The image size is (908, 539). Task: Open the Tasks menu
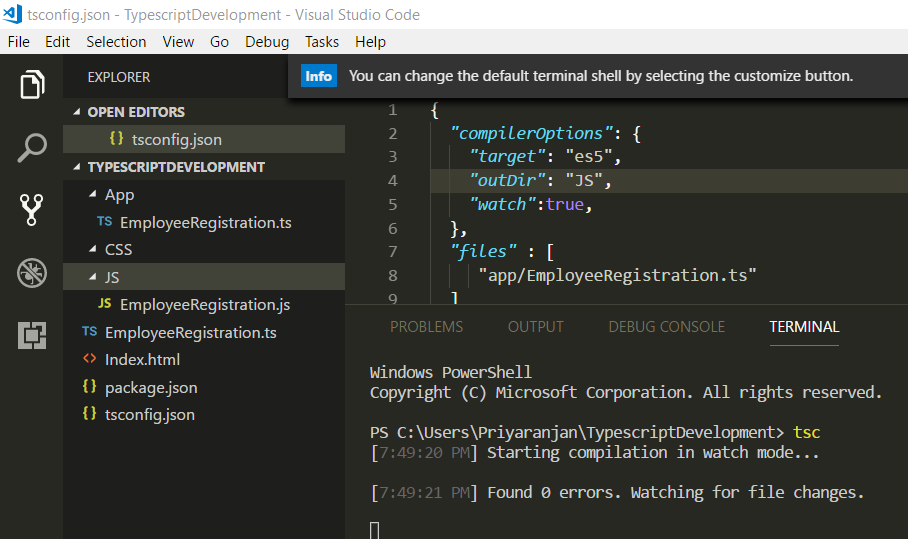pyautogui.click(x=322, y=42)
